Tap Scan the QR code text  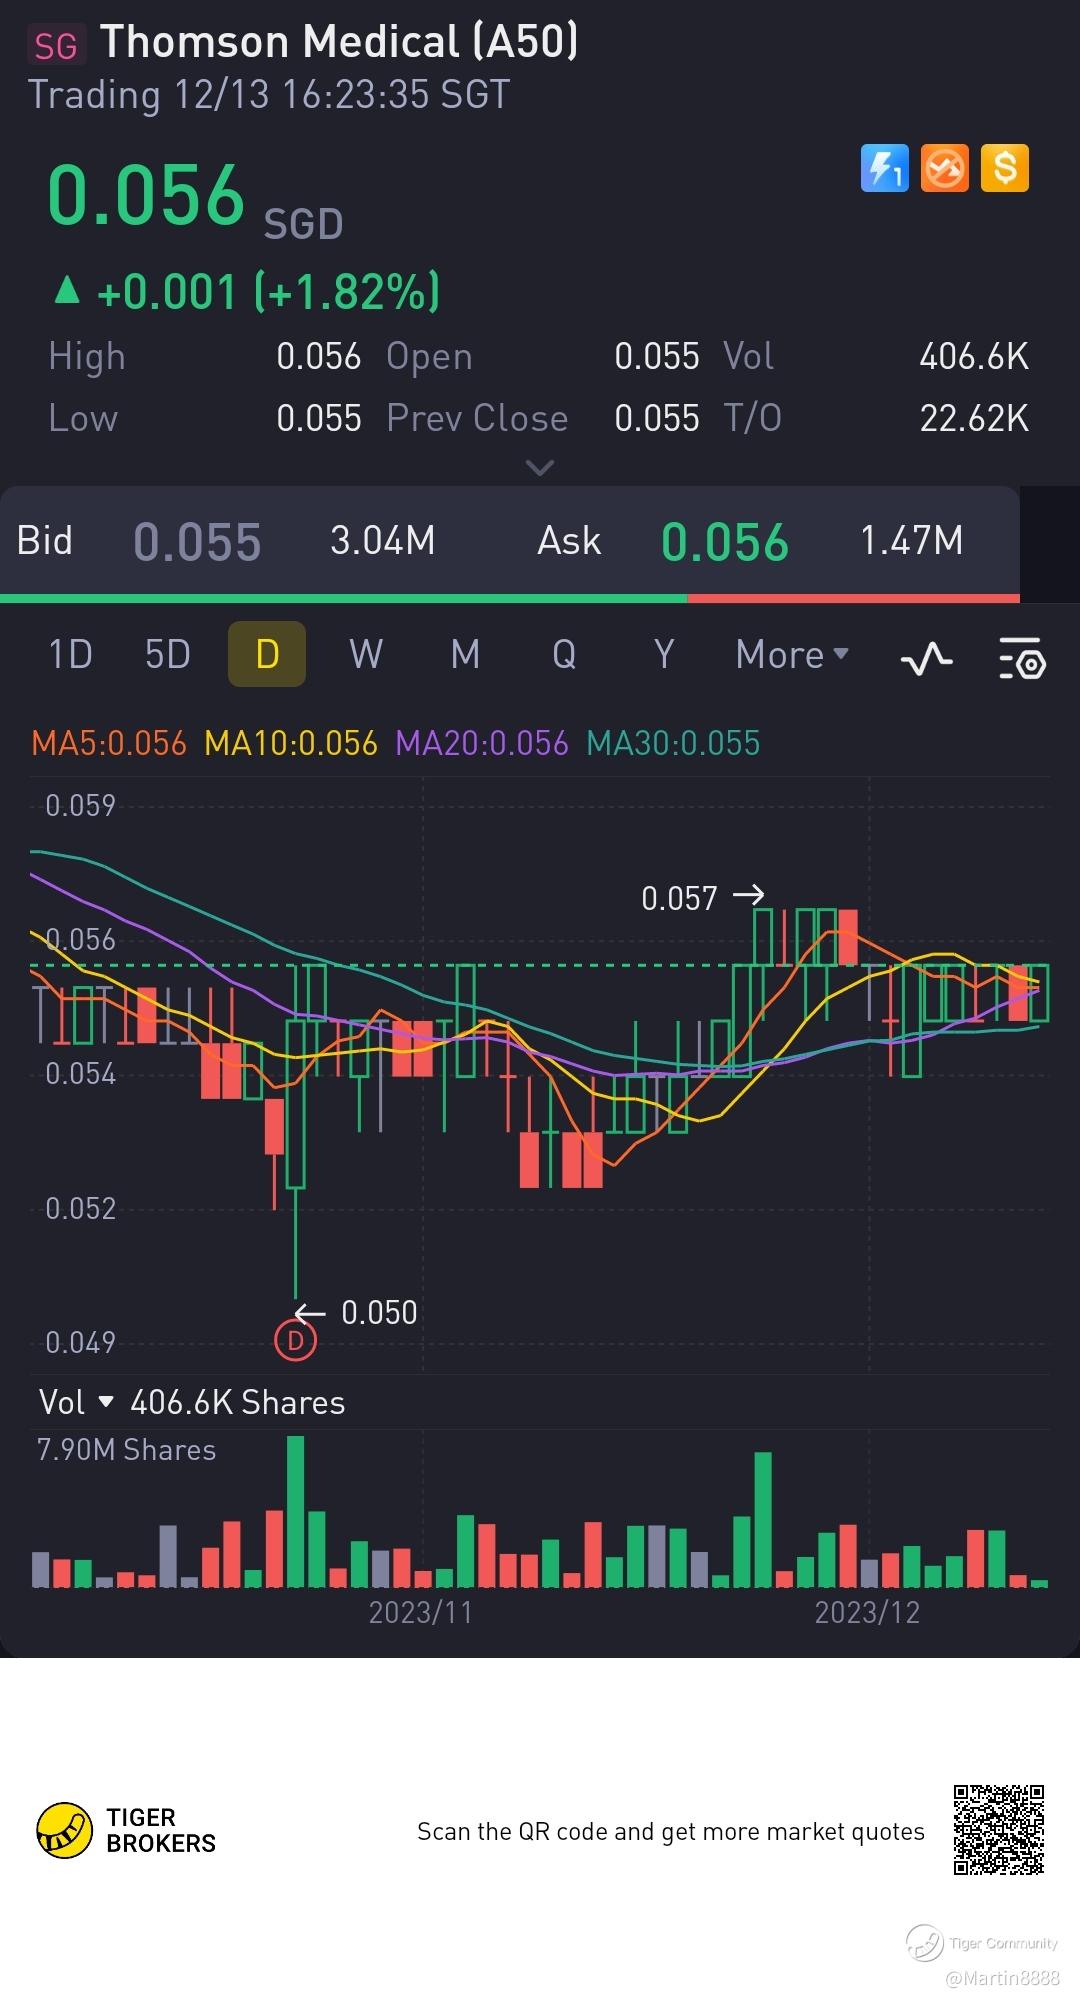coord(670,1831)
